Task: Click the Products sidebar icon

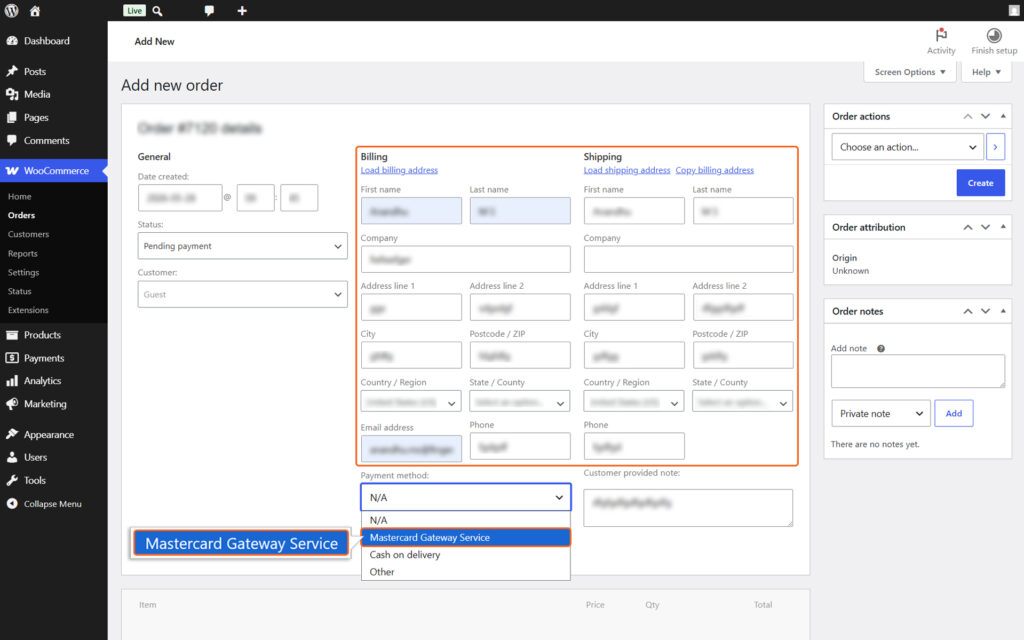Action: pyautogui.click(x=12, y=335)
